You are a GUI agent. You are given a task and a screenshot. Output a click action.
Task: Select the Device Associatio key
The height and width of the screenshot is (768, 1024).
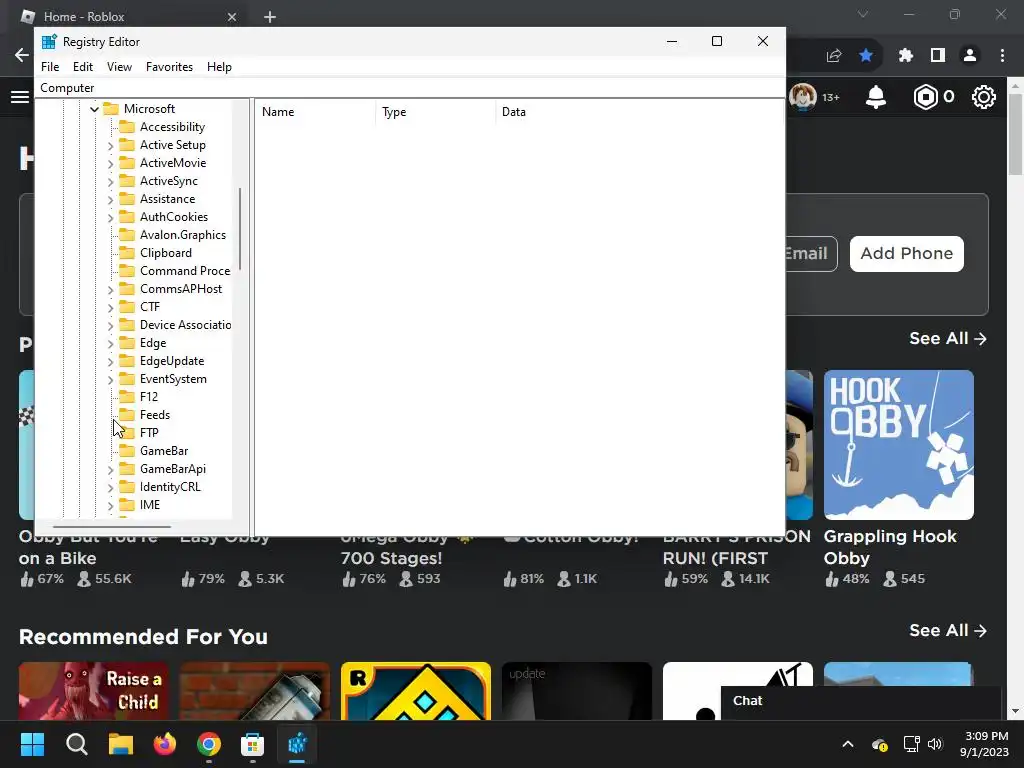click(x=185, y=325)
